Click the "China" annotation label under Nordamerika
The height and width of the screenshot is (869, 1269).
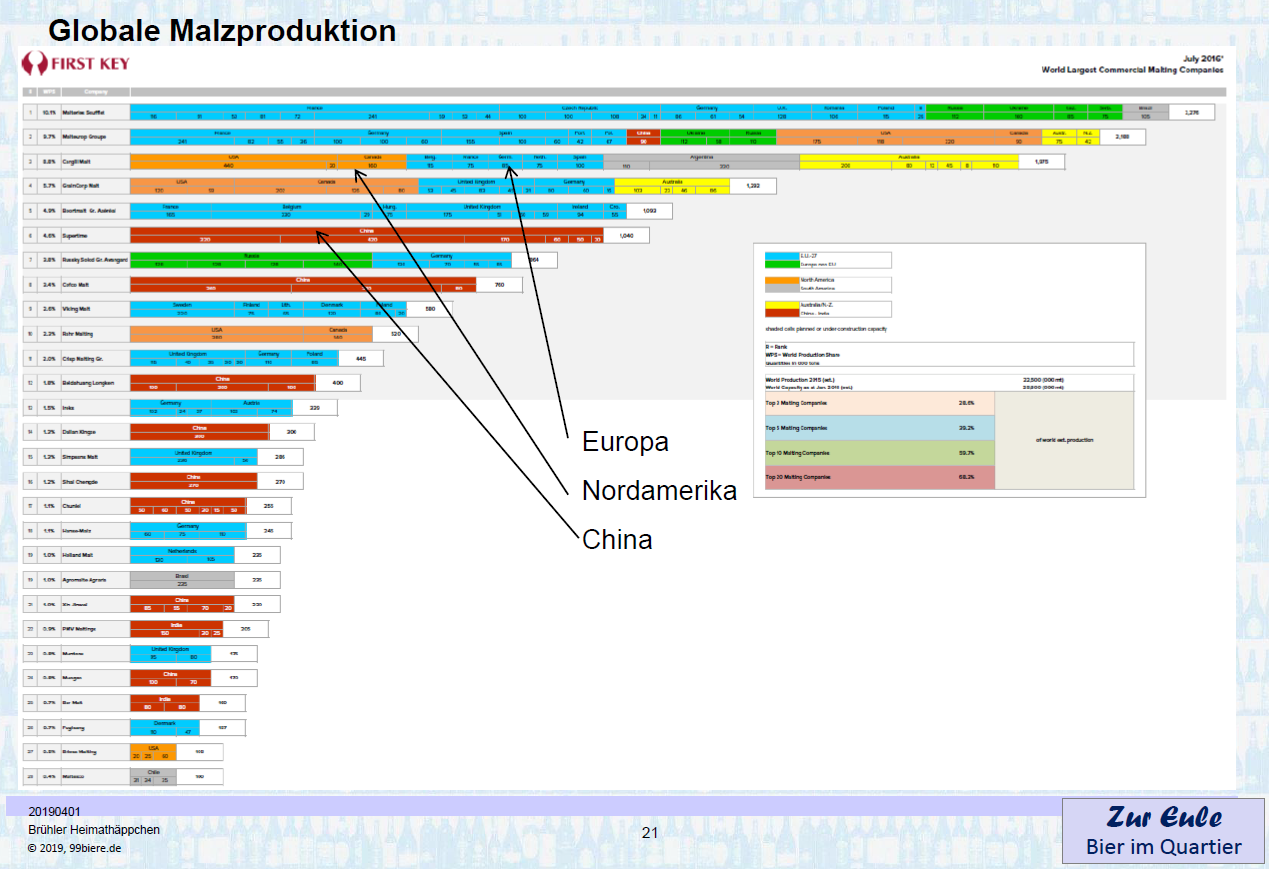pyautogui.click(x=617, y=539)
